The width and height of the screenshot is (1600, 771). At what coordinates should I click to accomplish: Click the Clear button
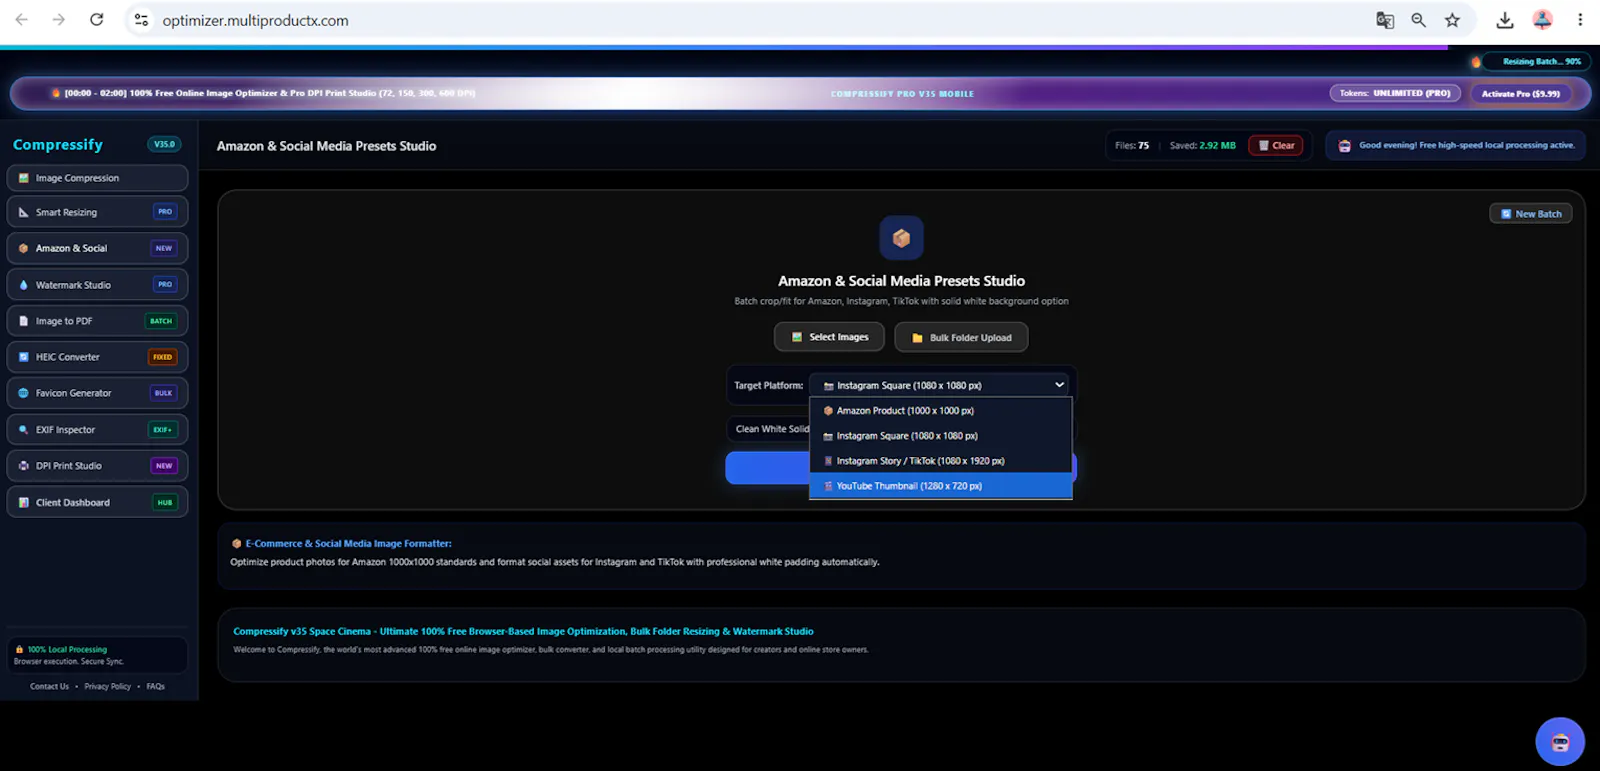(1276, 145)
